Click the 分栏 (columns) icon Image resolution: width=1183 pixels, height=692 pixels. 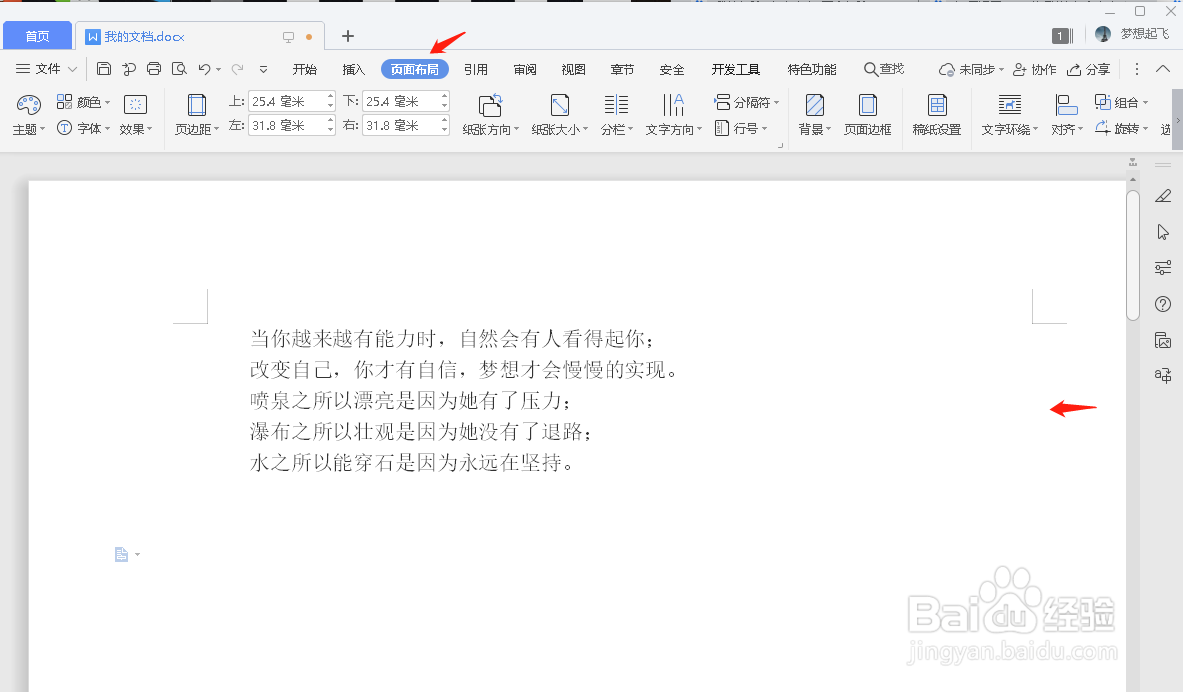[x=615, y=112]
